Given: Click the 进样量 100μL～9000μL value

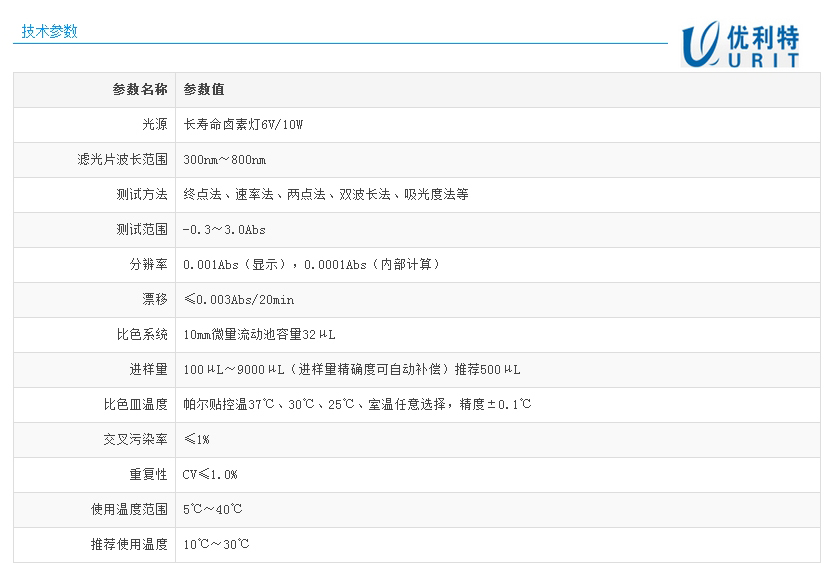Looking at the screenshot, I should [352, 370].
